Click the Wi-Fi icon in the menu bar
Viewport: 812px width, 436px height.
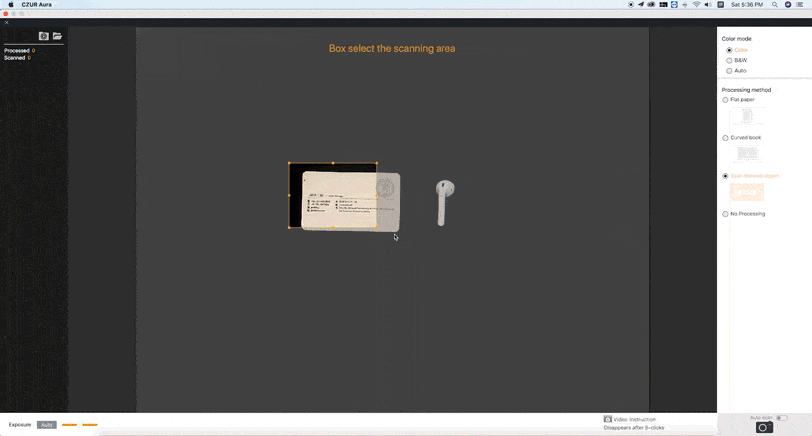tap(696, 5)
